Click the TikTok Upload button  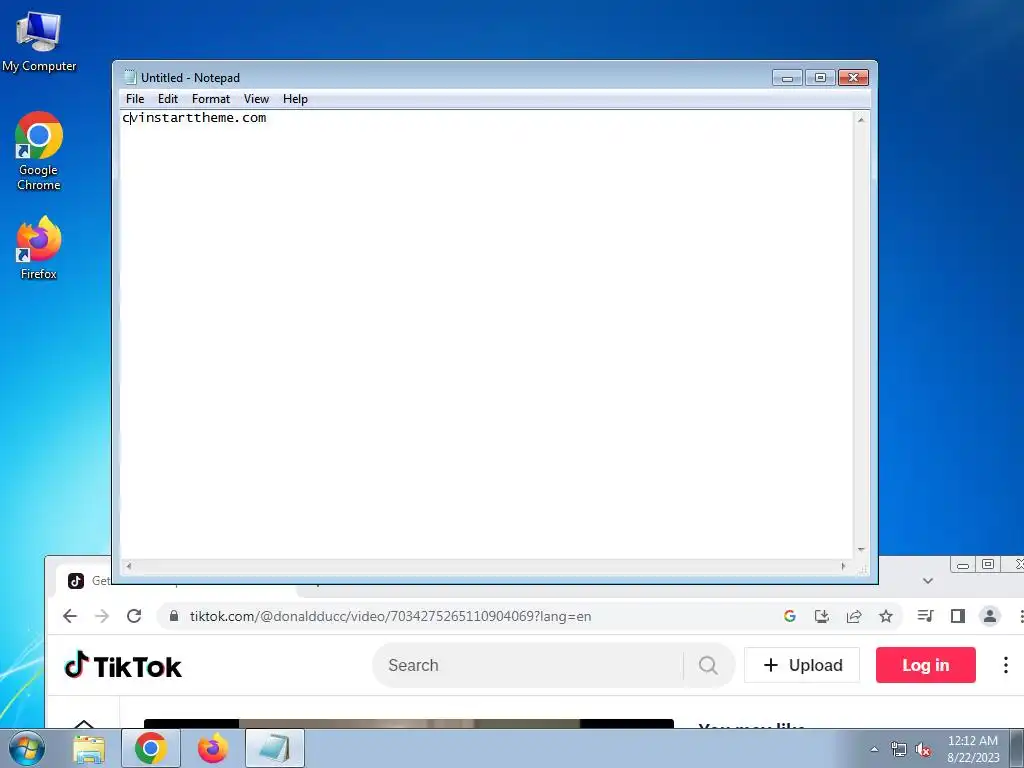click(802, 665)
